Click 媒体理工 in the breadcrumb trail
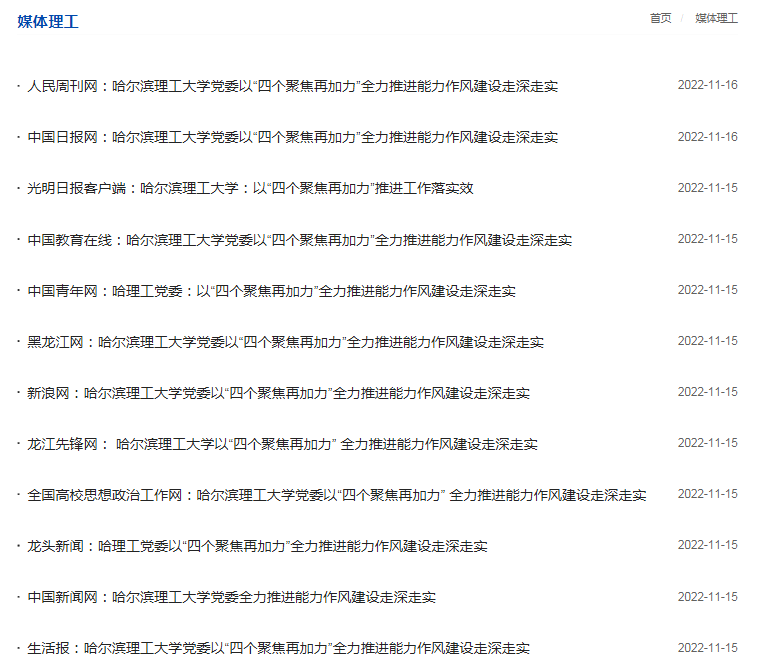Screen dimensions: 757x668 pyautogui.click(x=716, y=18)
